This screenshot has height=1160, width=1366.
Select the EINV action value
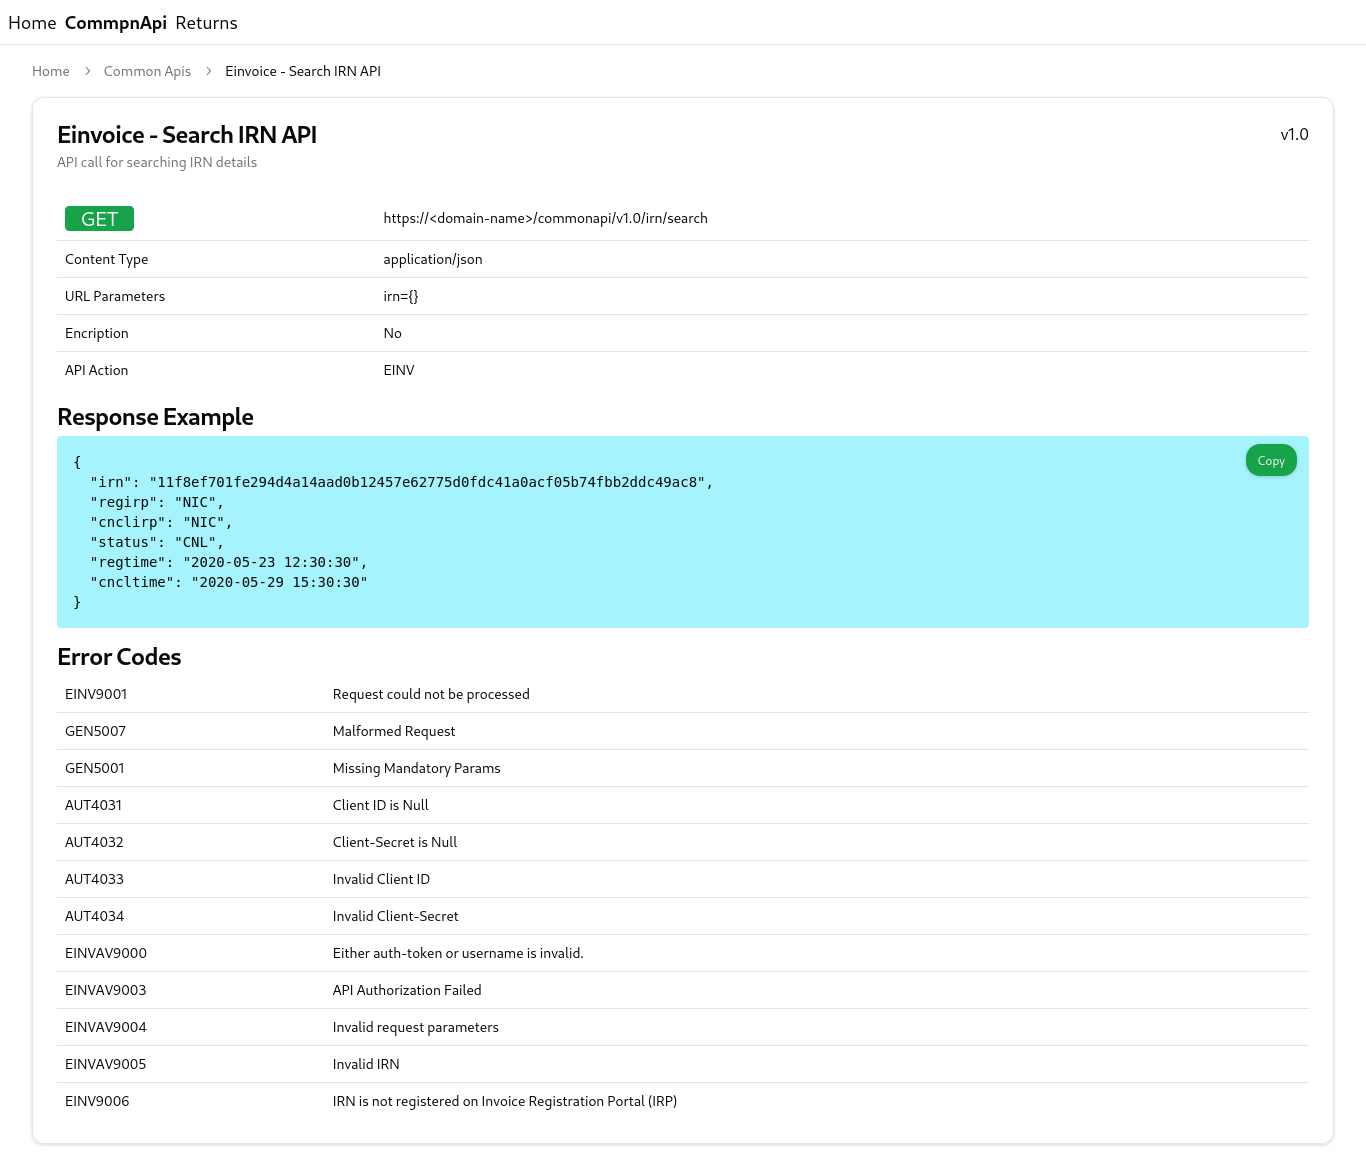(x=399, y=370)
